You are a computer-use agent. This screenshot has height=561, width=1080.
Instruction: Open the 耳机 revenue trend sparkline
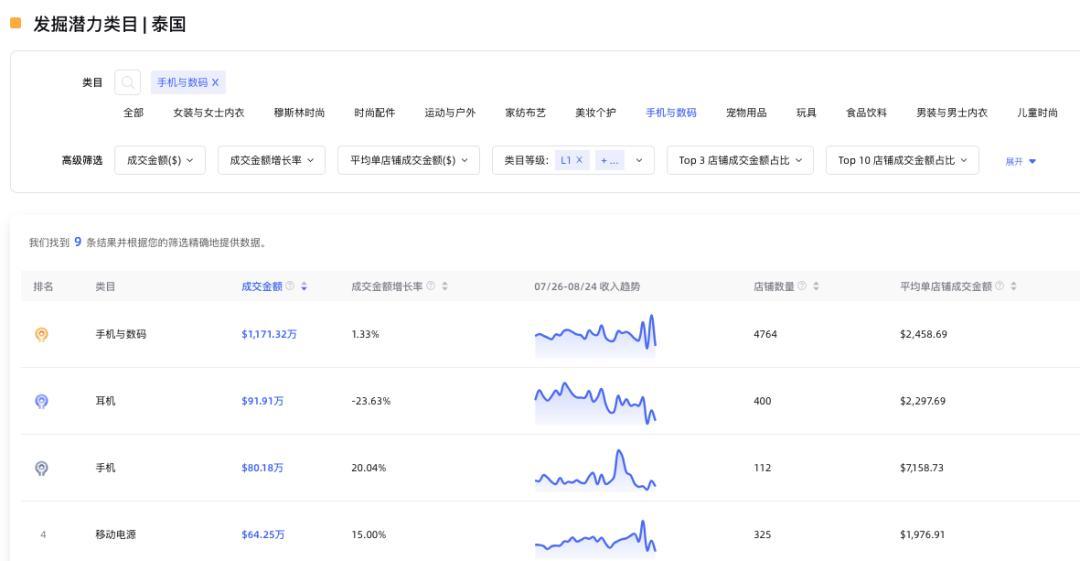(595, 402)
